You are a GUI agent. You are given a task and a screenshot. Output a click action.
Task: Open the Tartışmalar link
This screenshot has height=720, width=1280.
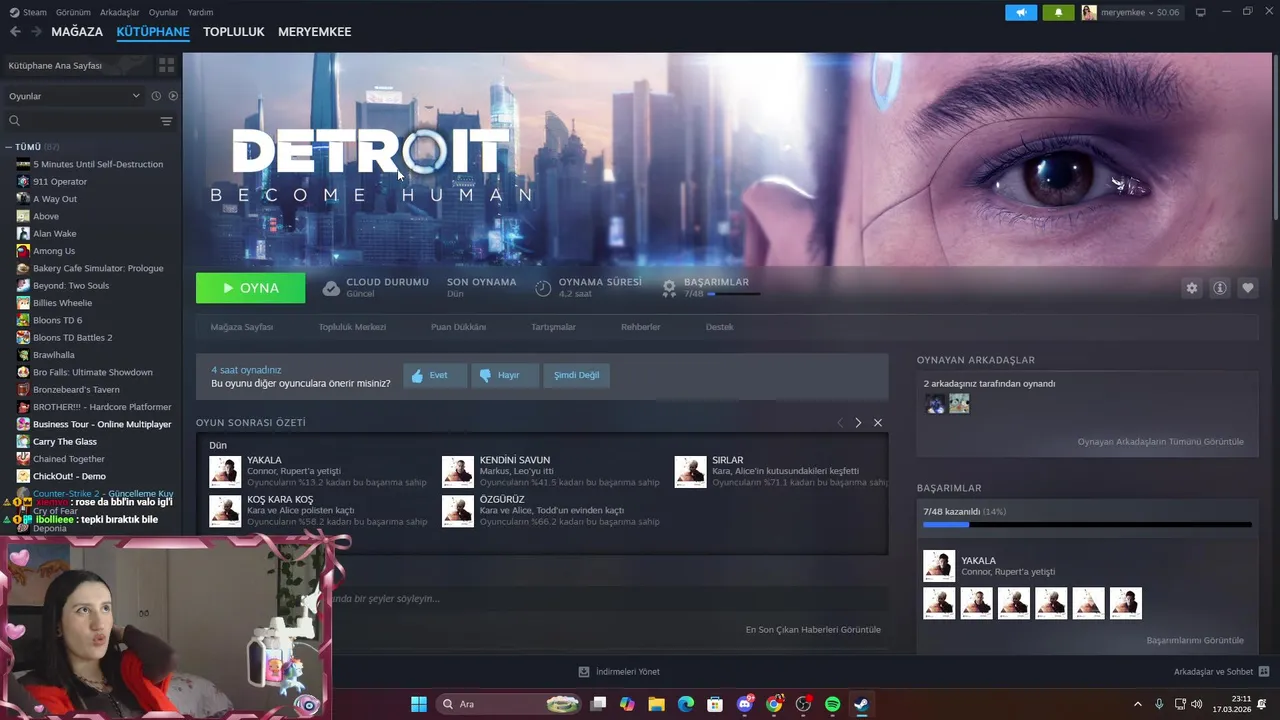[x=553, y=327]
